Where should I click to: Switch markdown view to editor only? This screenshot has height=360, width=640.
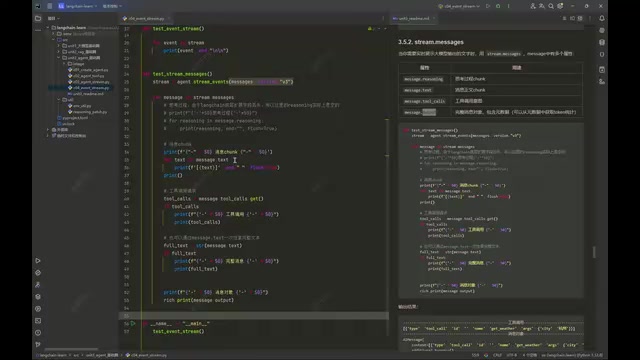(564, 18)
